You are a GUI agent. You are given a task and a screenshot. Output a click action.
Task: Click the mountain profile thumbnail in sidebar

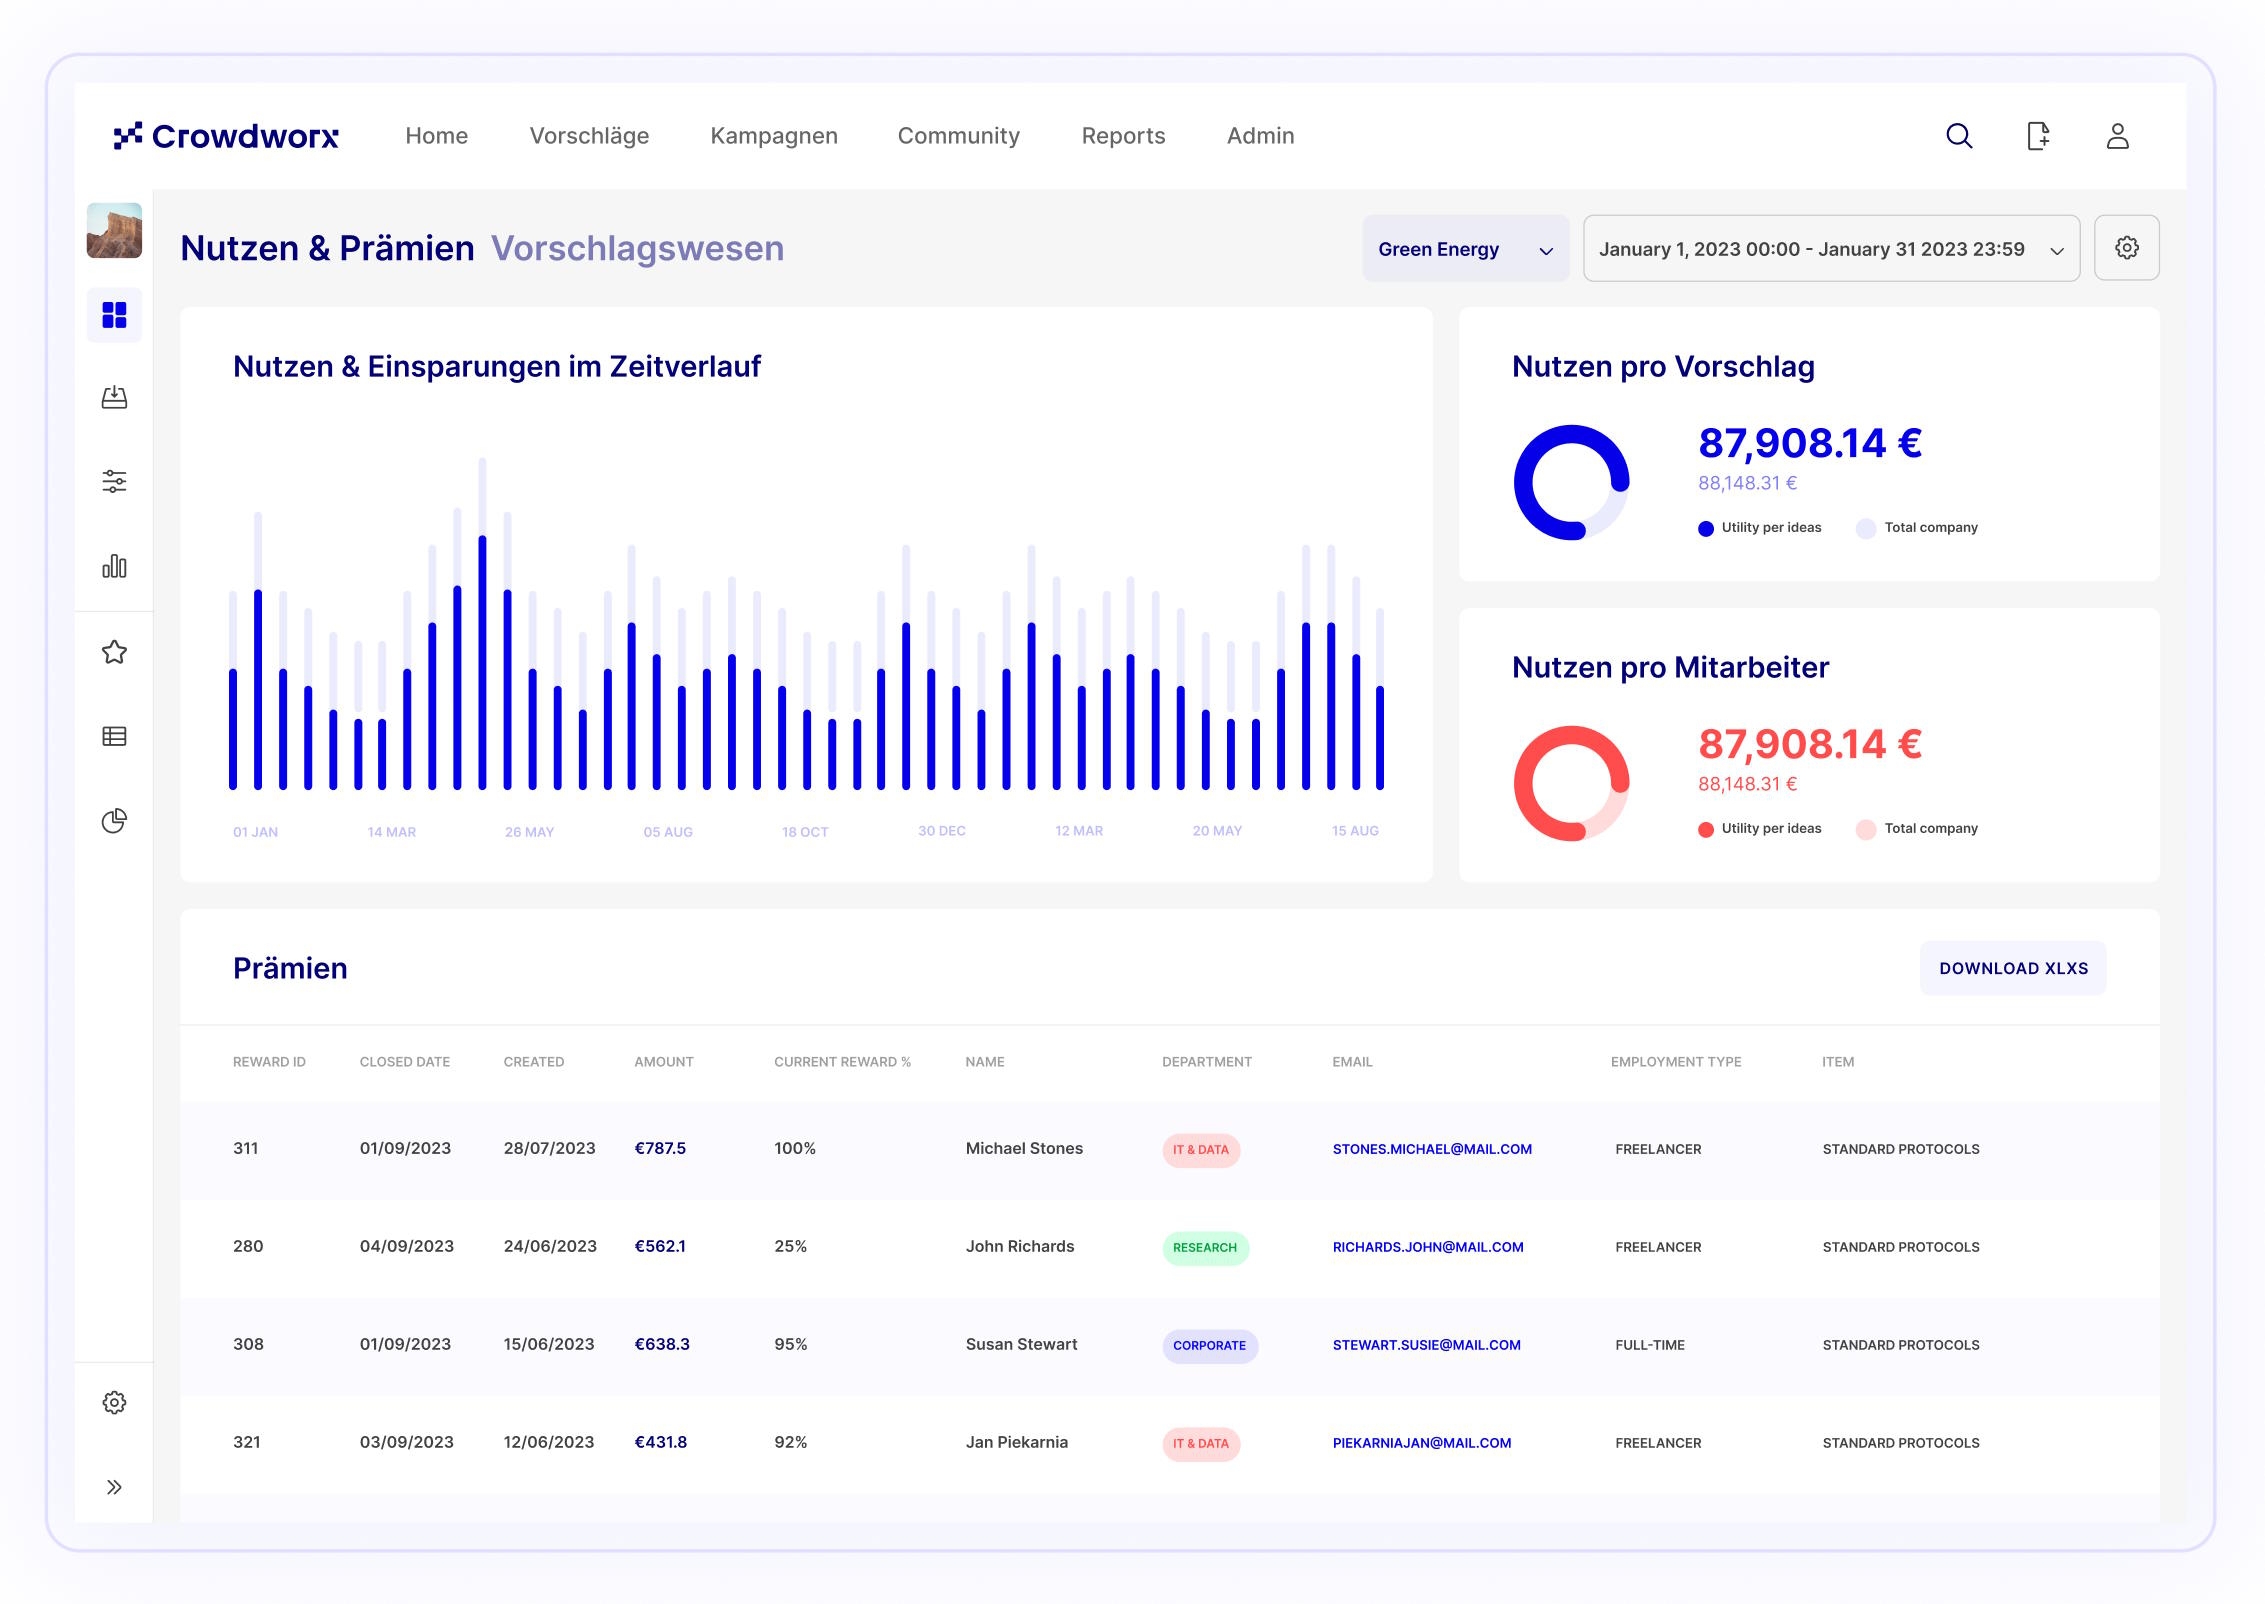click(x=114, y=231)
